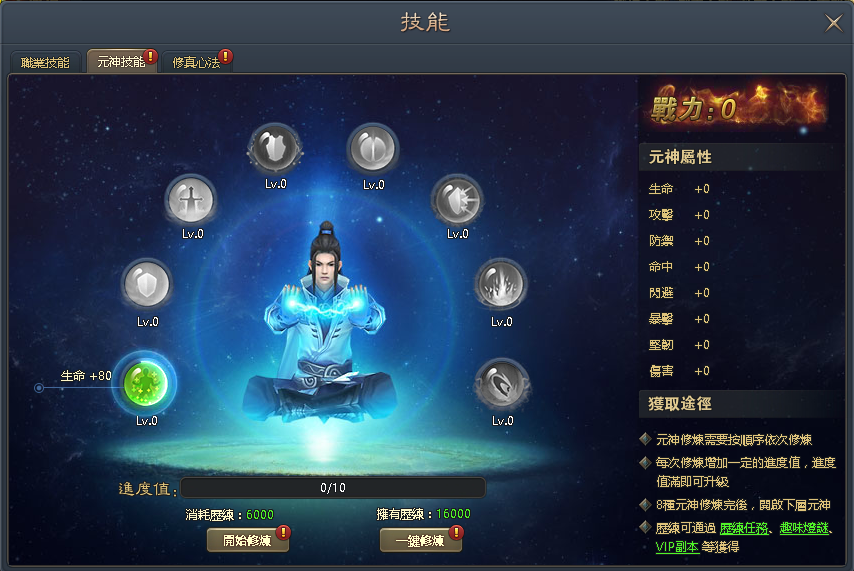
Task: Open the 趣味燈謎 link
Action: [x=804, y=528]
